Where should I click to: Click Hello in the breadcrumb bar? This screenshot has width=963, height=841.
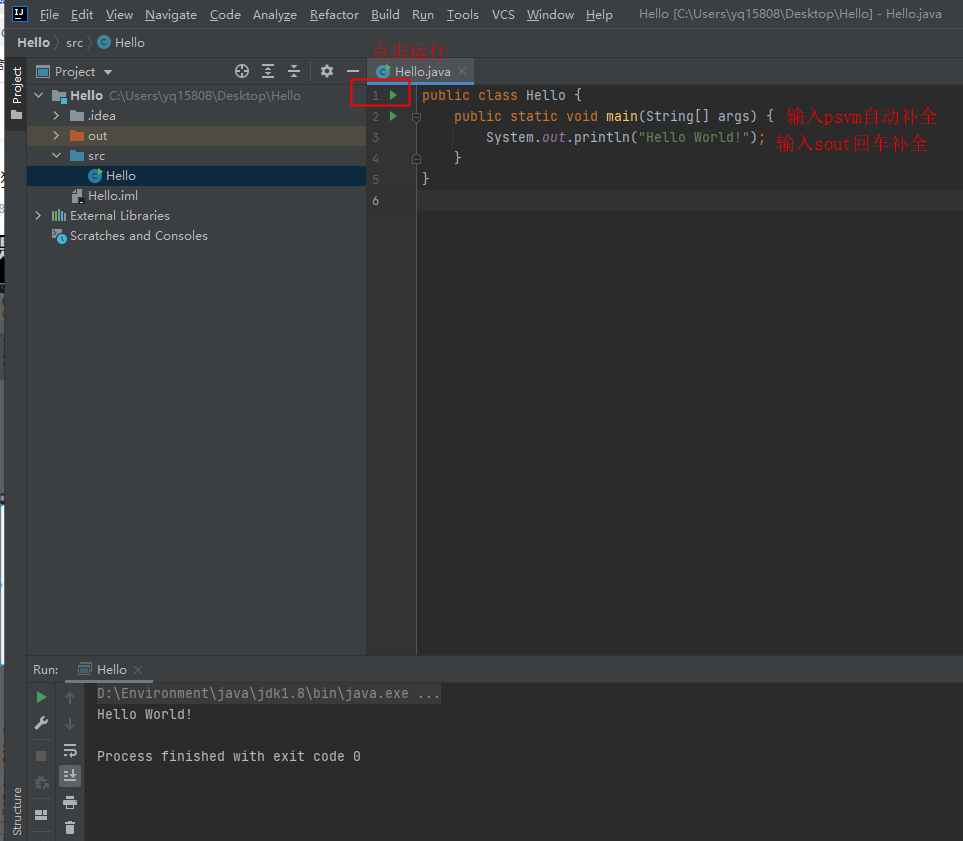[x=33, y=42]
